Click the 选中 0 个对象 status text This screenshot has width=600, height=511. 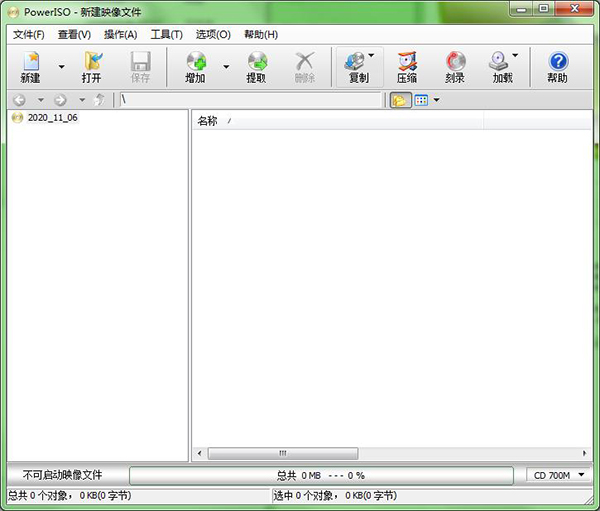click(335, 496)
